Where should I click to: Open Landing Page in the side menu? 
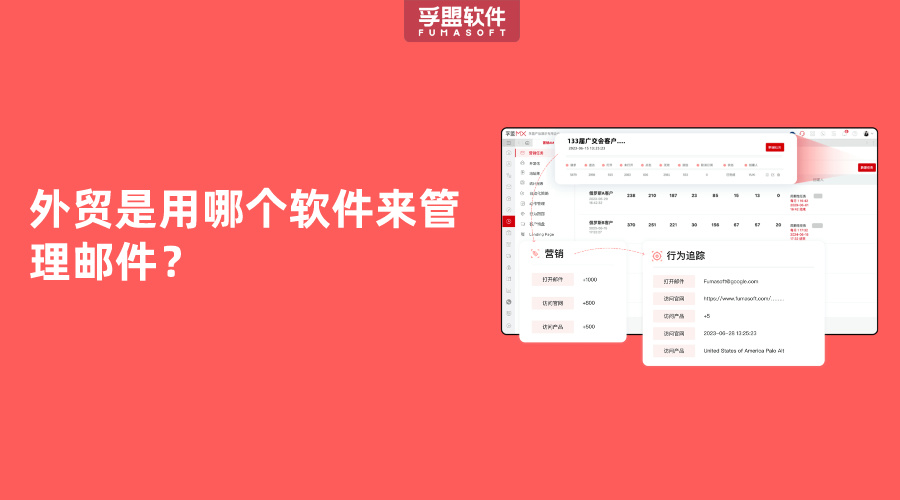pos(541,234)
